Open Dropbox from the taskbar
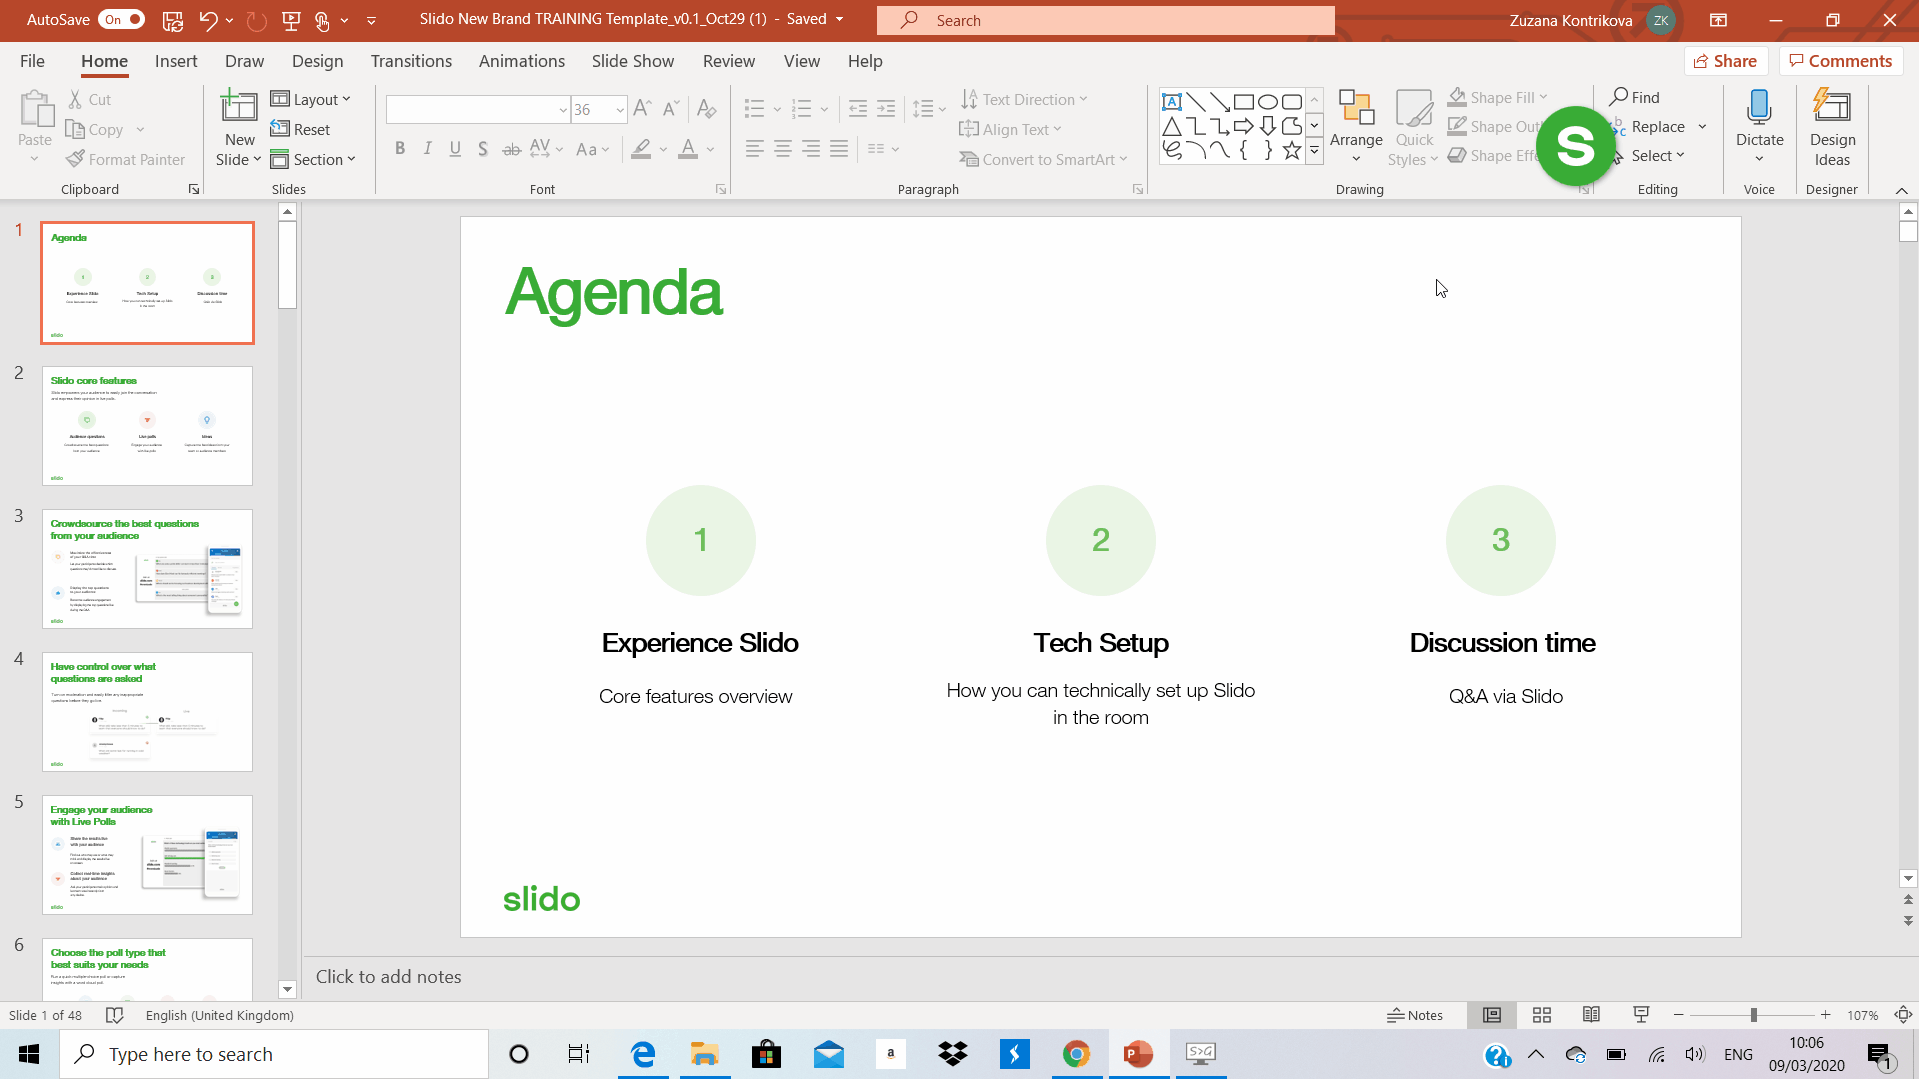This screenshot has width=1919, height=1079. pos(953,1054)
